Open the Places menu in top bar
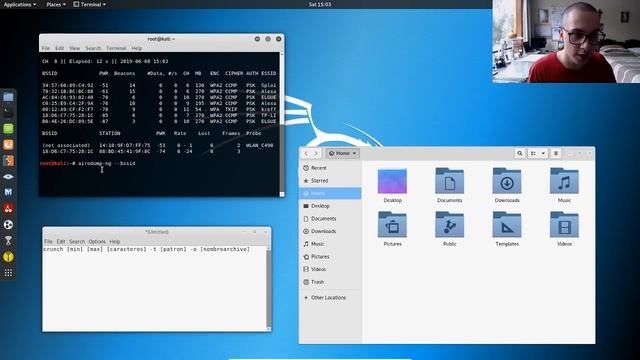Image resolution: width=640 pixels, height=360 pixels. pyautogui.click(x=56, y=4)
